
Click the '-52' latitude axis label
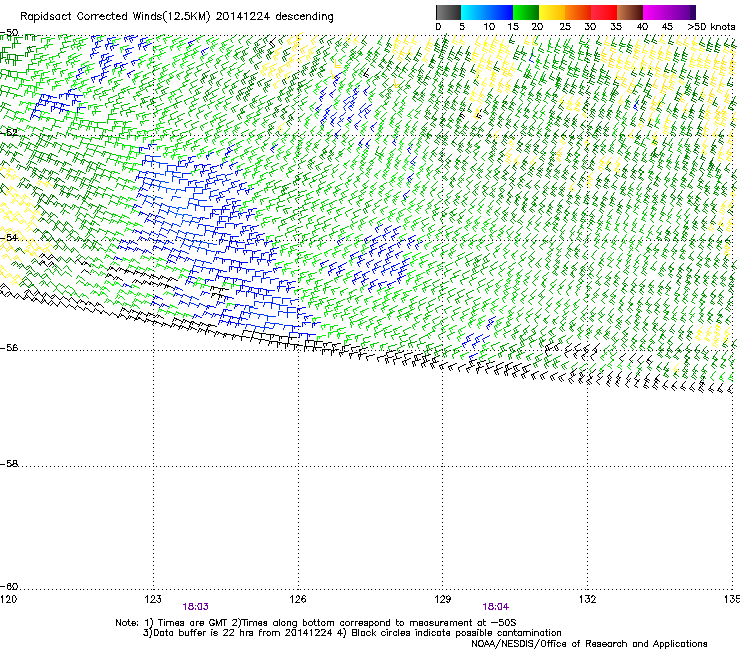pos(9,133)
